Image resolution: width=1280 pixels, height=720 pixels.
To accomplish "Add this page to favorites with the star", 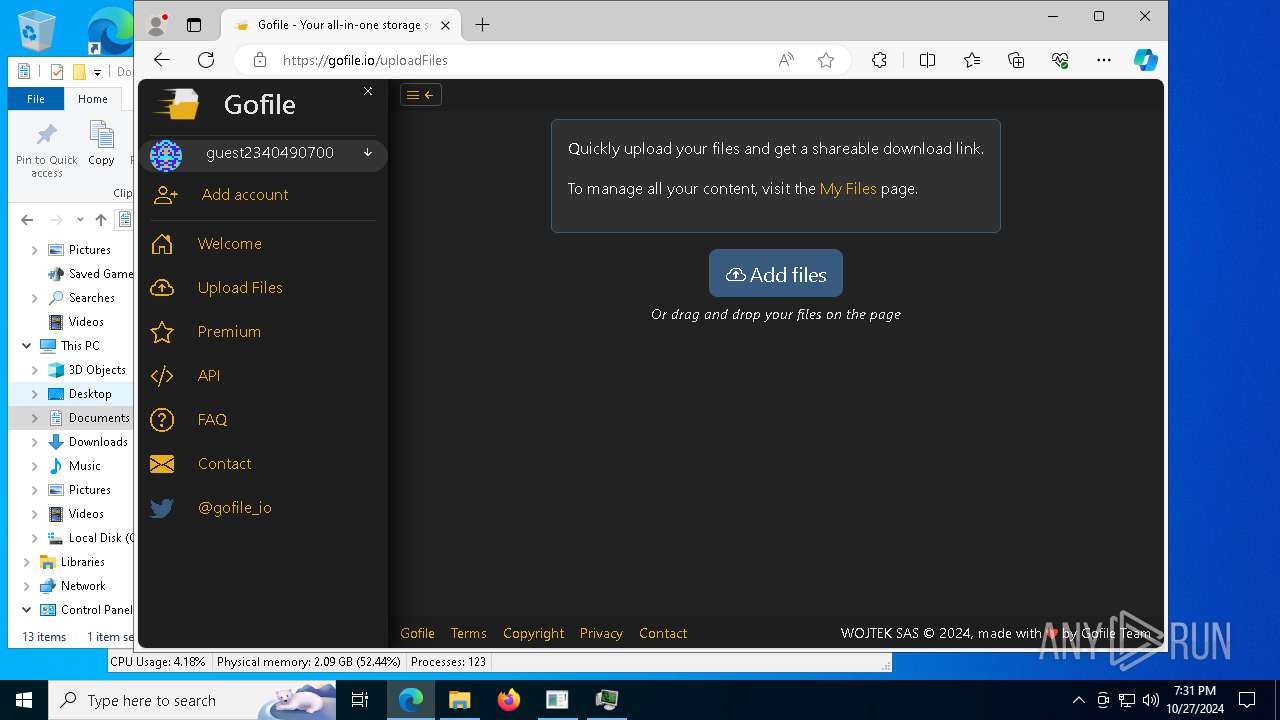I will pyautogui.click(x=826, y=60).
